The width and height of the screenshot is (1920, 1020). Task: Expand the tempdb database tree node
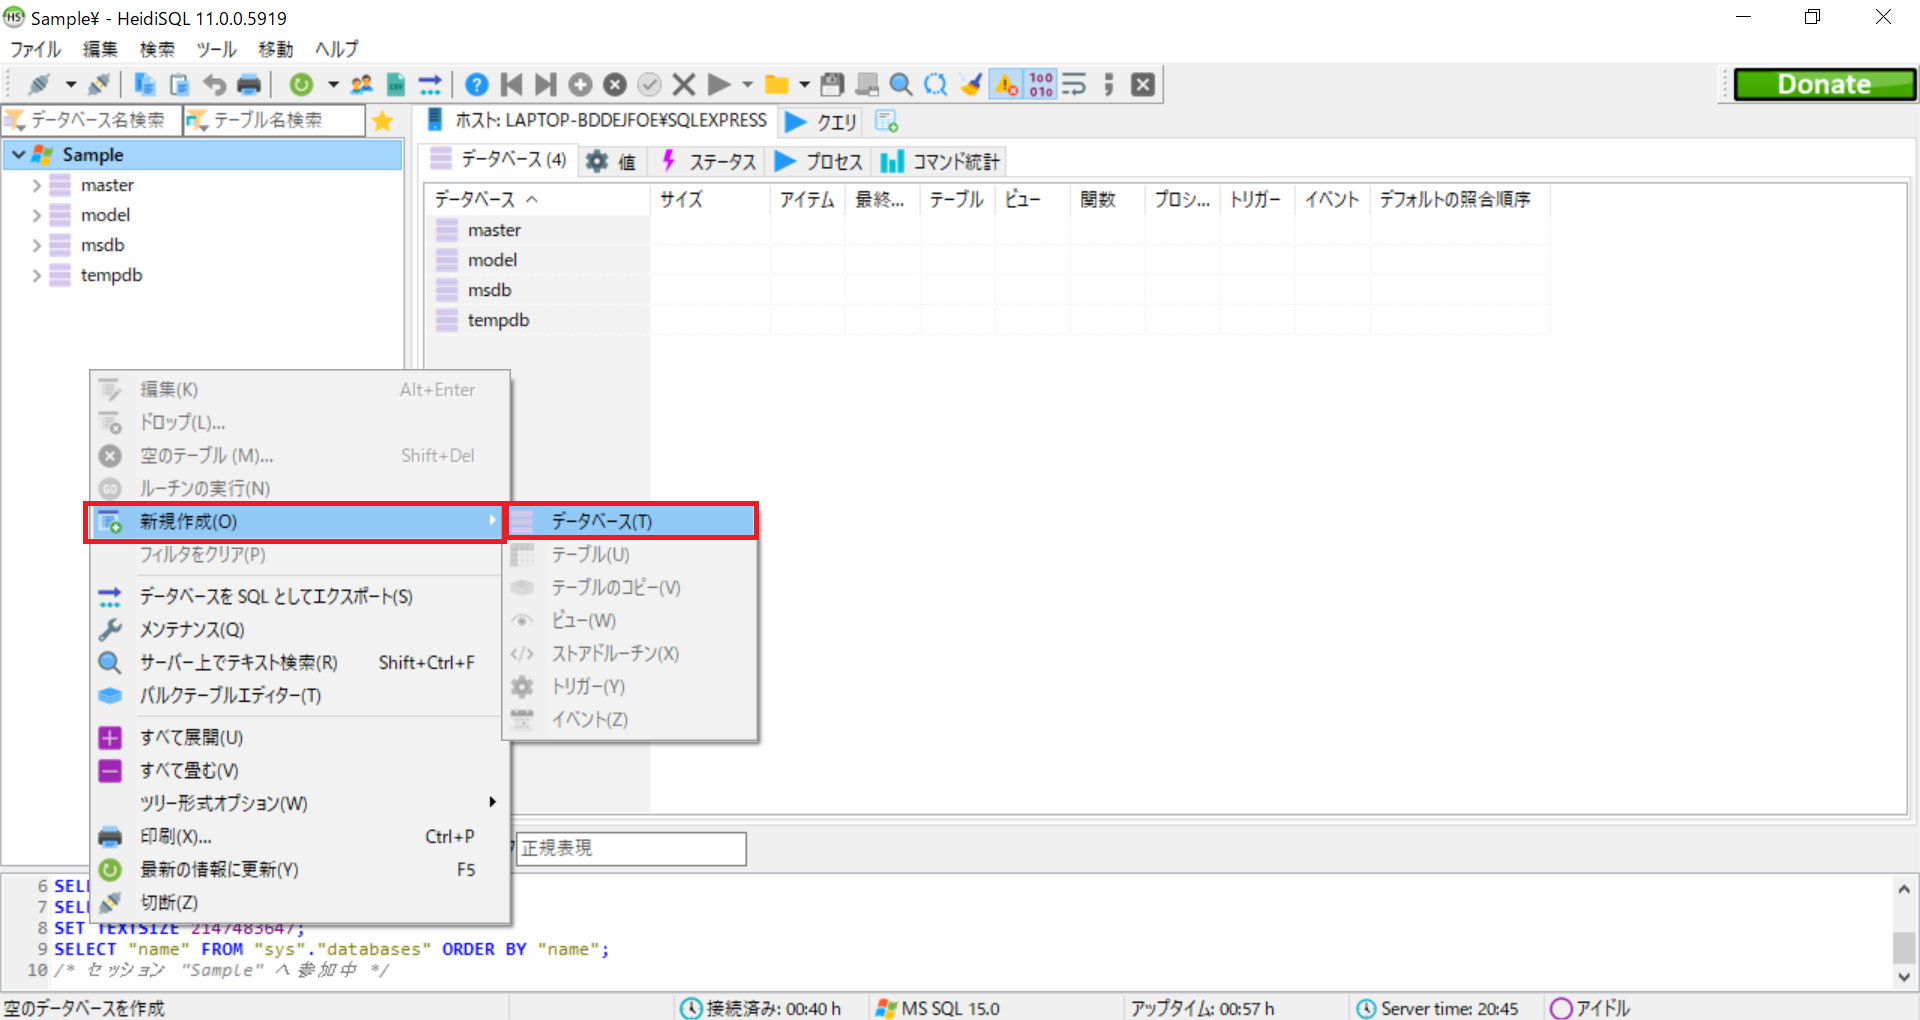click(37, 275)
